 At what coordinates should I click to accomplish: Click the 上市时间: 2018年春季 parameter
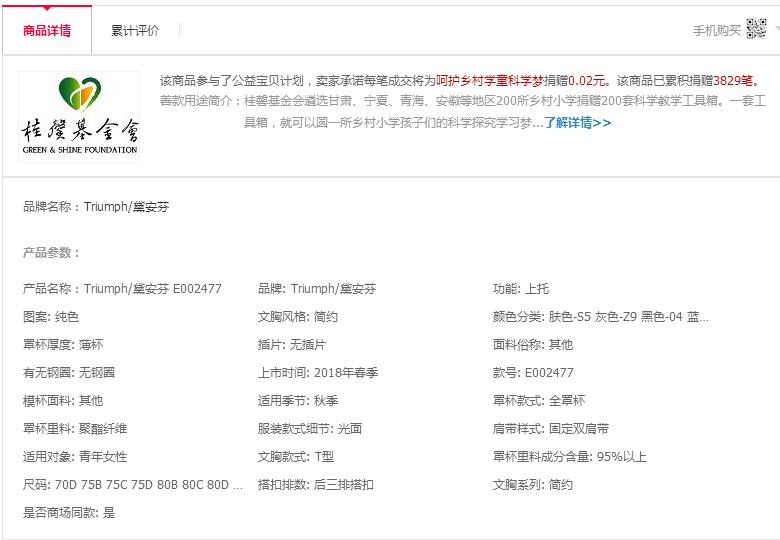tap(318, 372)
